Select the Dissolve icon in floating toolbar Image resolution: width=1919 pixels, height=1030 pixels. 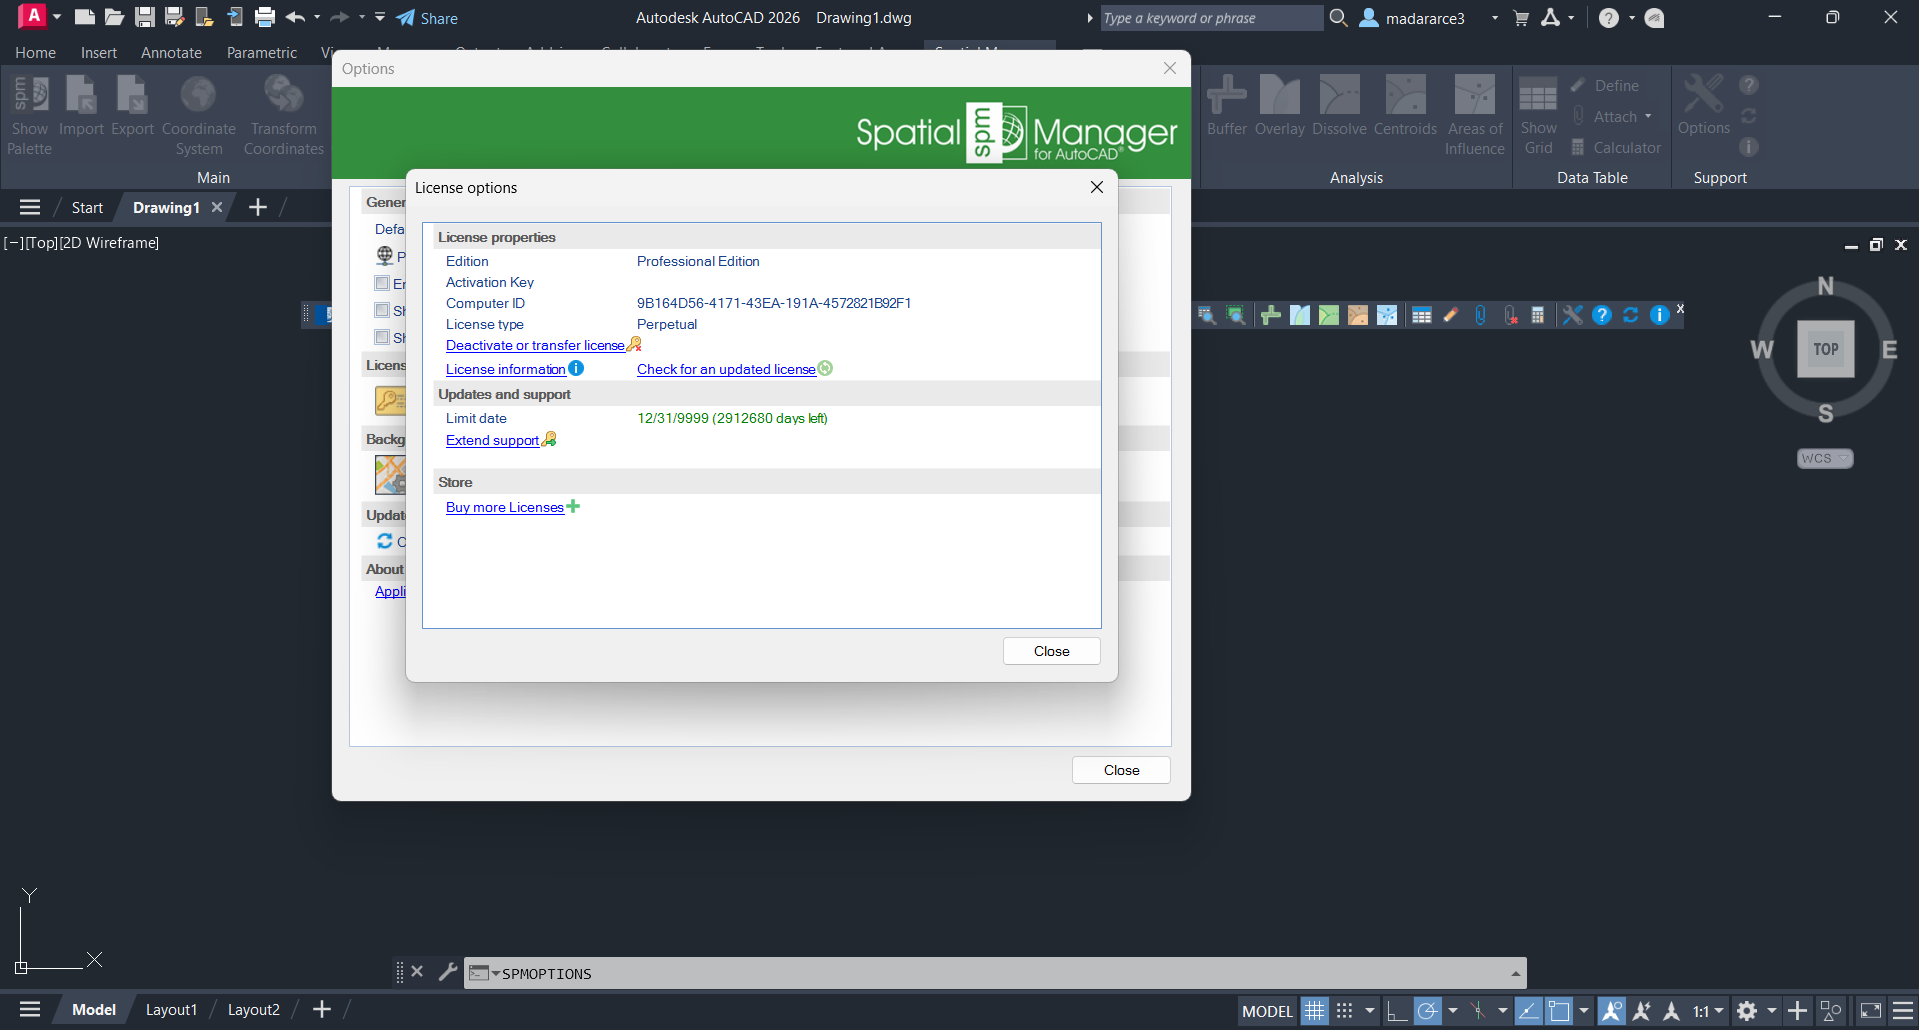1328,315
